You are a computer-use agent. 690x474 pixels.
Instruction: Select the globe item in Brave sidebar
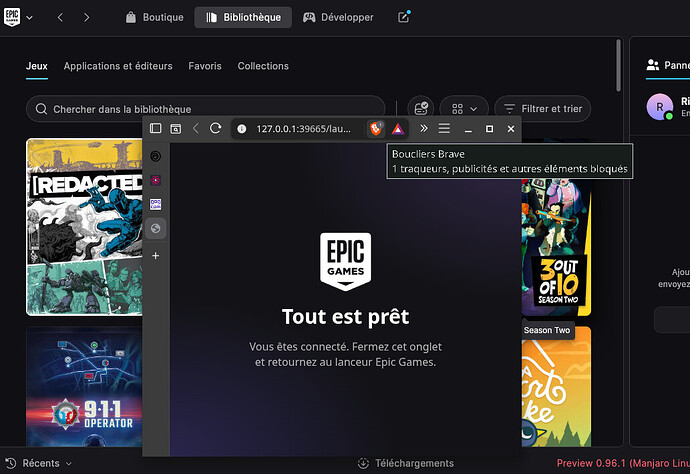pos(155,228)
